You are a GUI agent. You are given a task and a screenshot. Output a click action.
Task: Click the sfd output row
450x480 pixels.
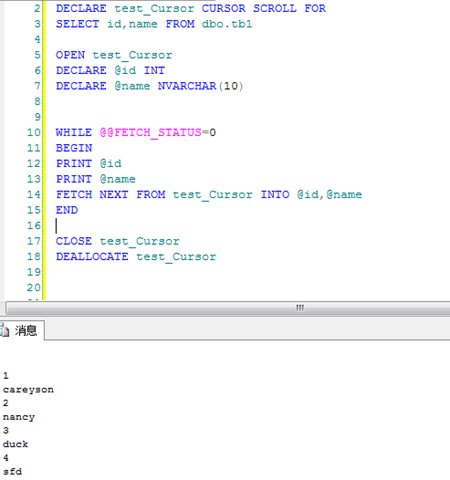(12, 472)
